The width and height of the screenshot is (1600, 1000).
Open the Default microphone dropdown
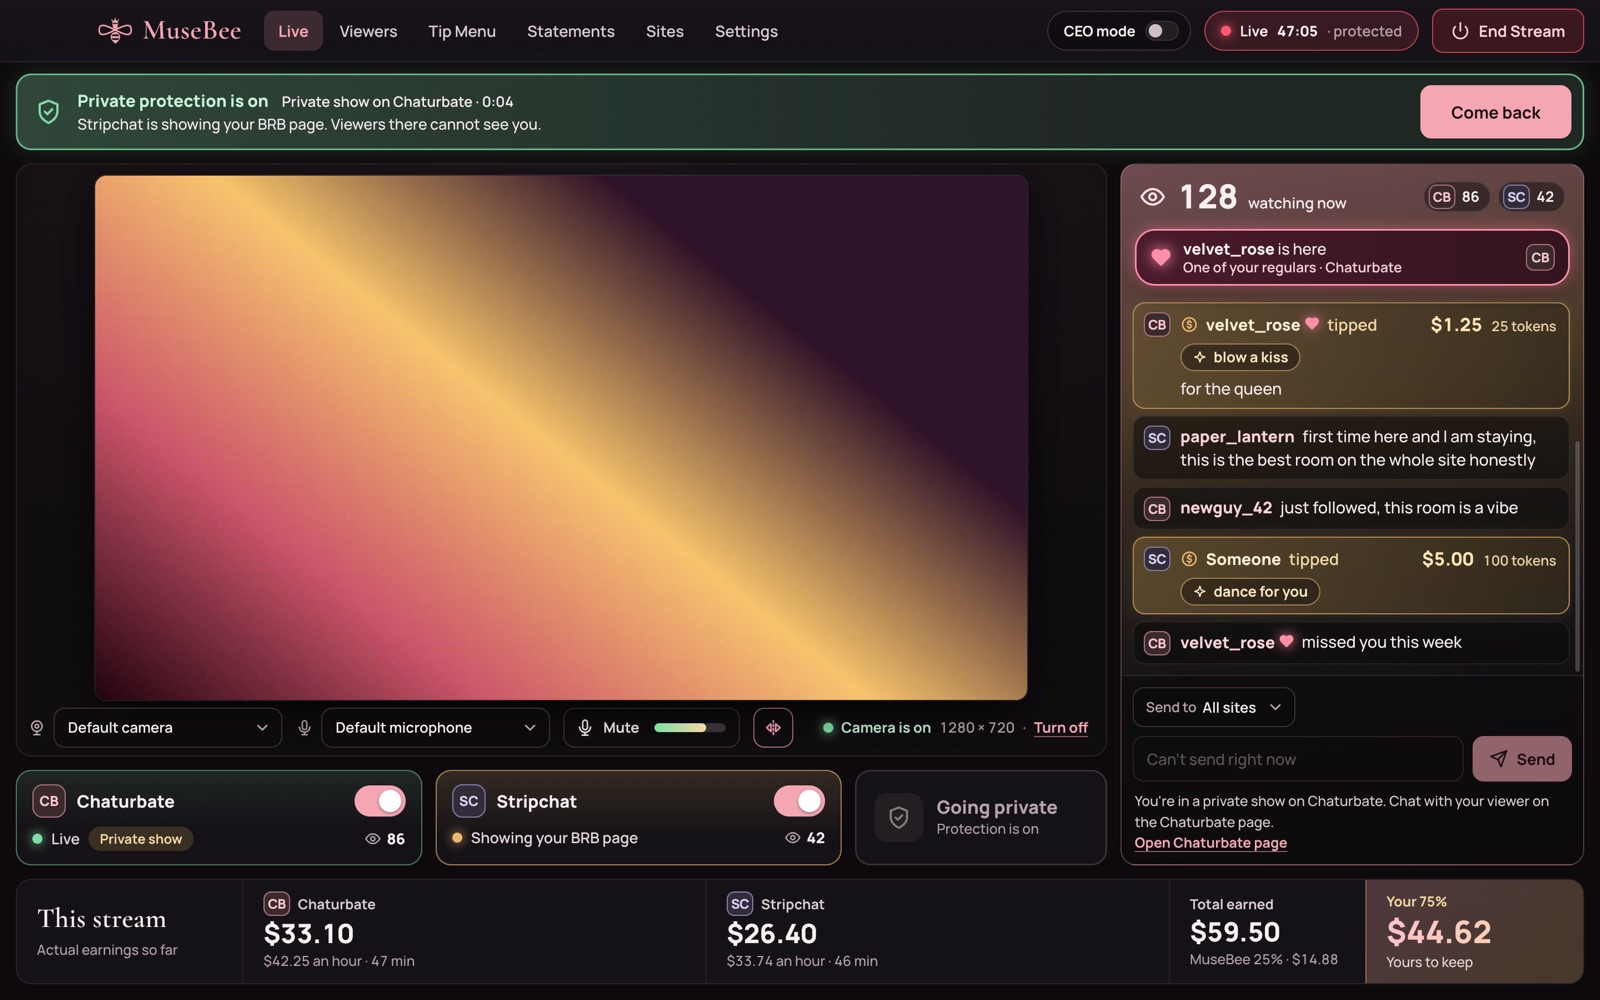point(435,728)
